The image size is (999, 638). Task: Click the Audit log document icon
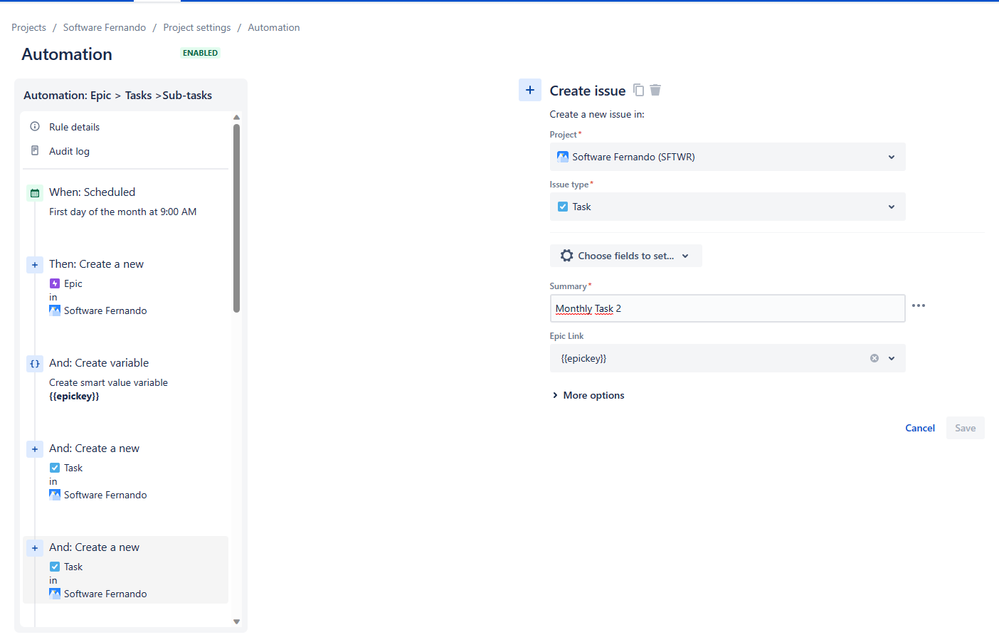click(35, 151)
